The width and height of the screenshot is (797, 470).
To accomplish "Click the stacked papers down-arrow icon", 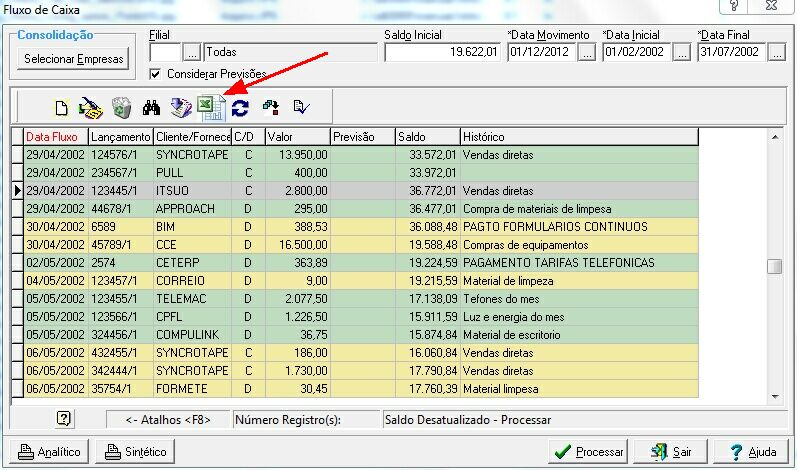I will pyautogui.click(x=180, y=108).
